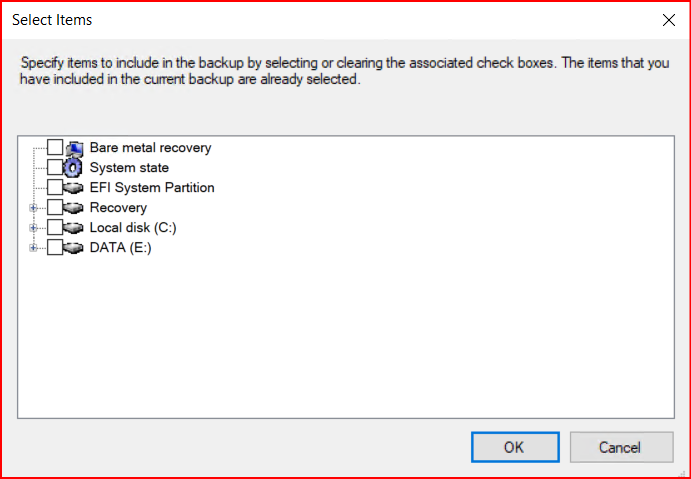Image resolution: width=691 pixels, height=479 pixels.
Task: Expand the DATA (E:) tree node
Action: [x=34, y=248]
